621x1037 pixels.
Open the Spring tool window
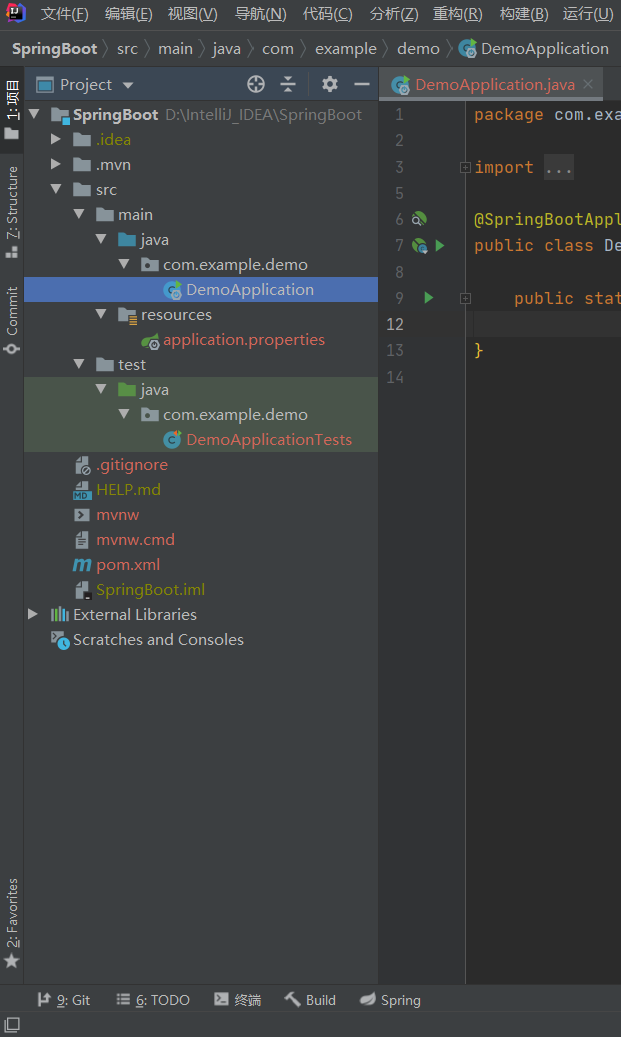(x=390, y=1000)
